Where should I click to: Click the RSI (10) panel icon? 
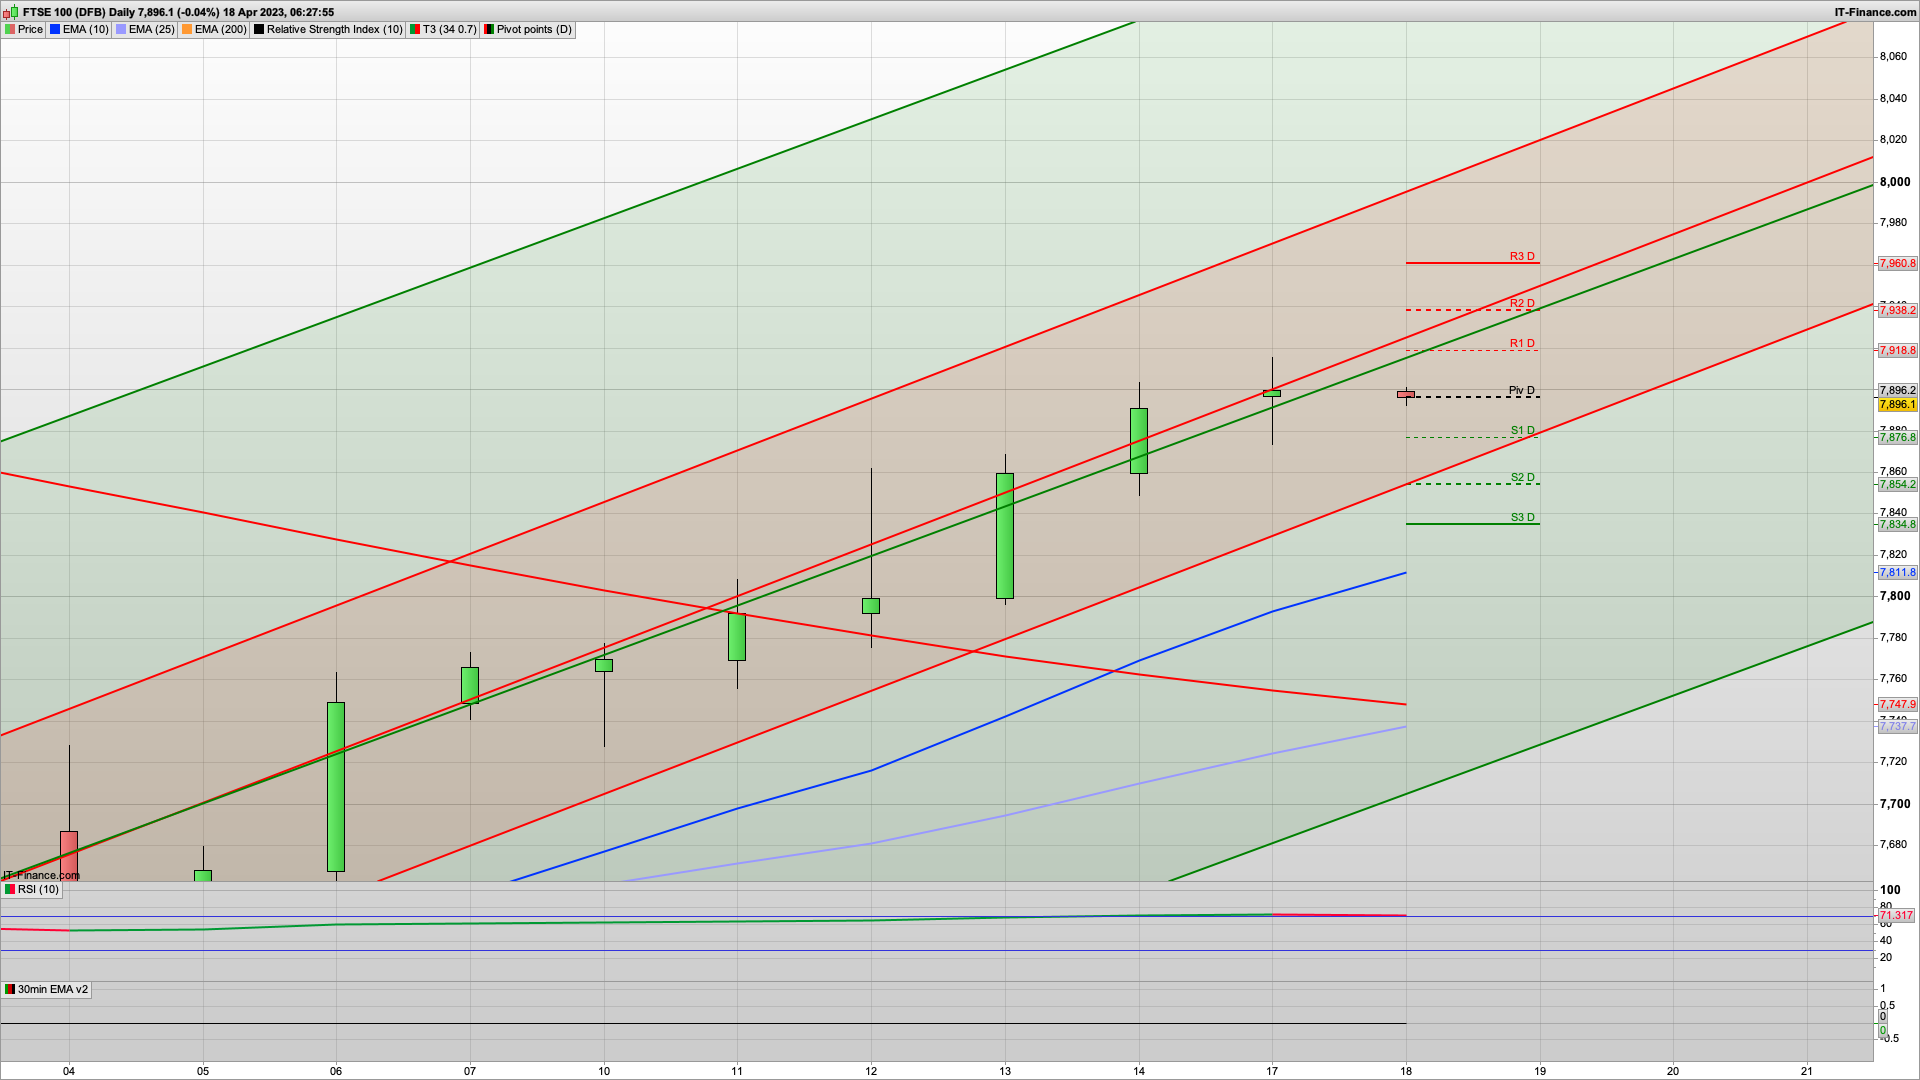(10, 889)
